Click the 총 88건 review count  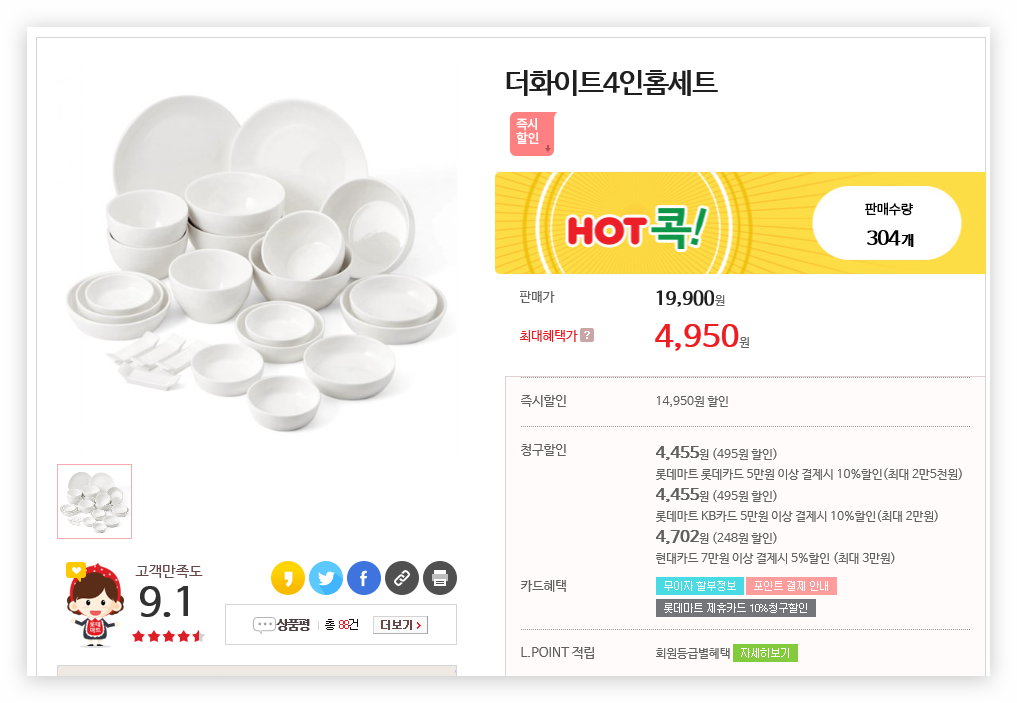(342, 625)
